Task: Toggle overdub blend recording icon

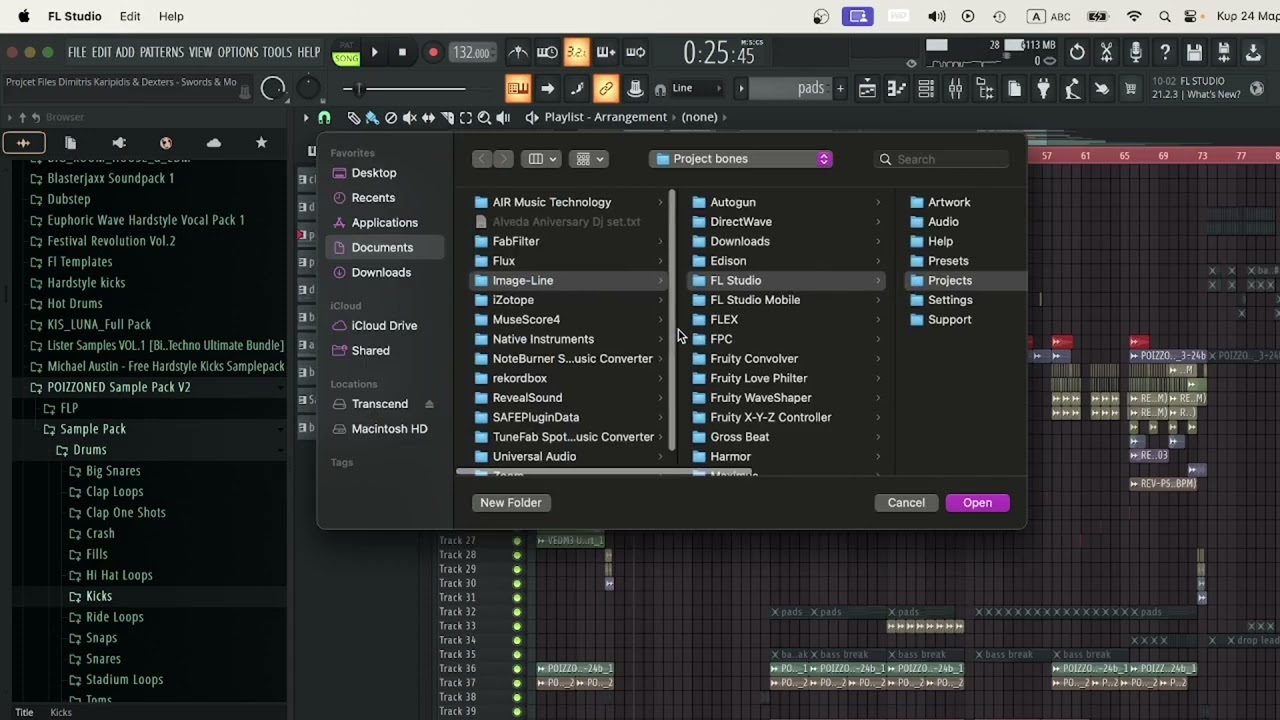Action: point(606,52)
